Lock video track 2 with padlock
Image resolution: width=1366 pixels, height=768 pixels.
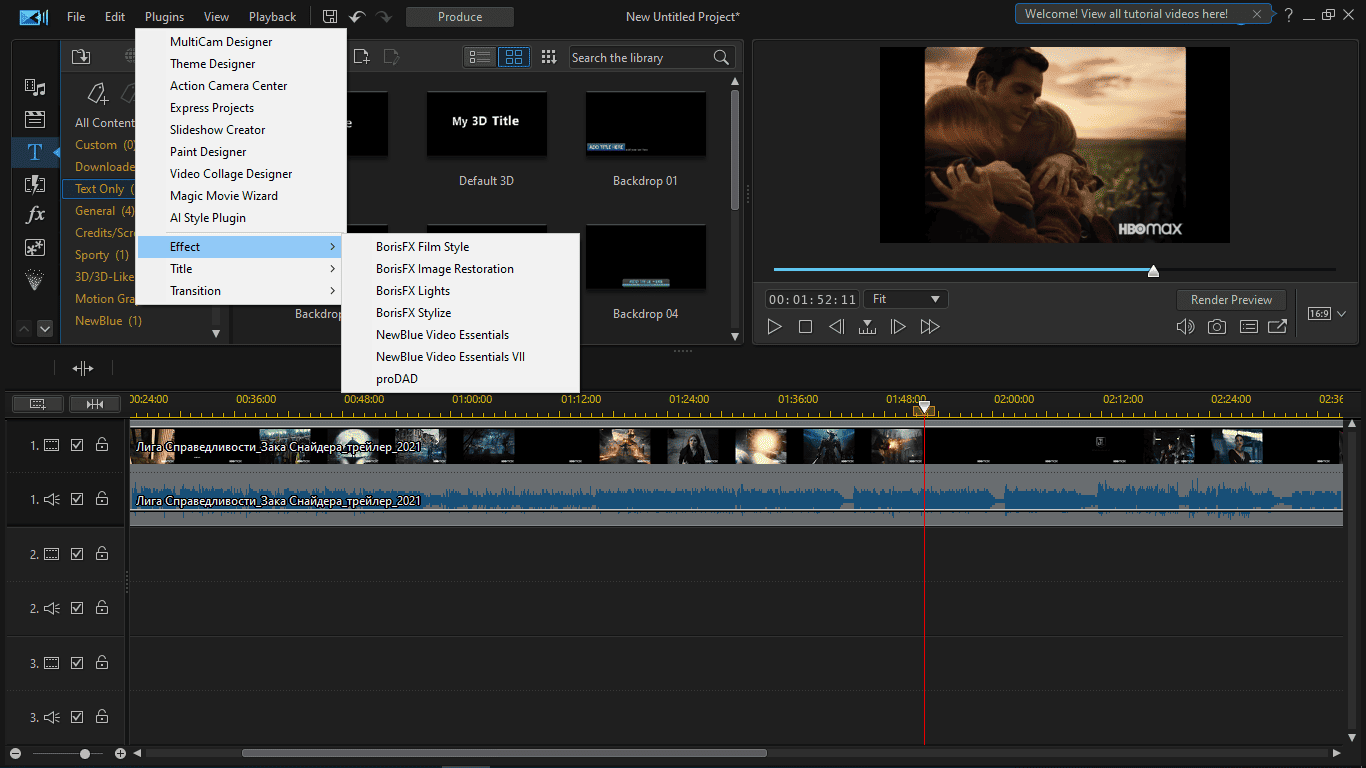click(102, 554)
